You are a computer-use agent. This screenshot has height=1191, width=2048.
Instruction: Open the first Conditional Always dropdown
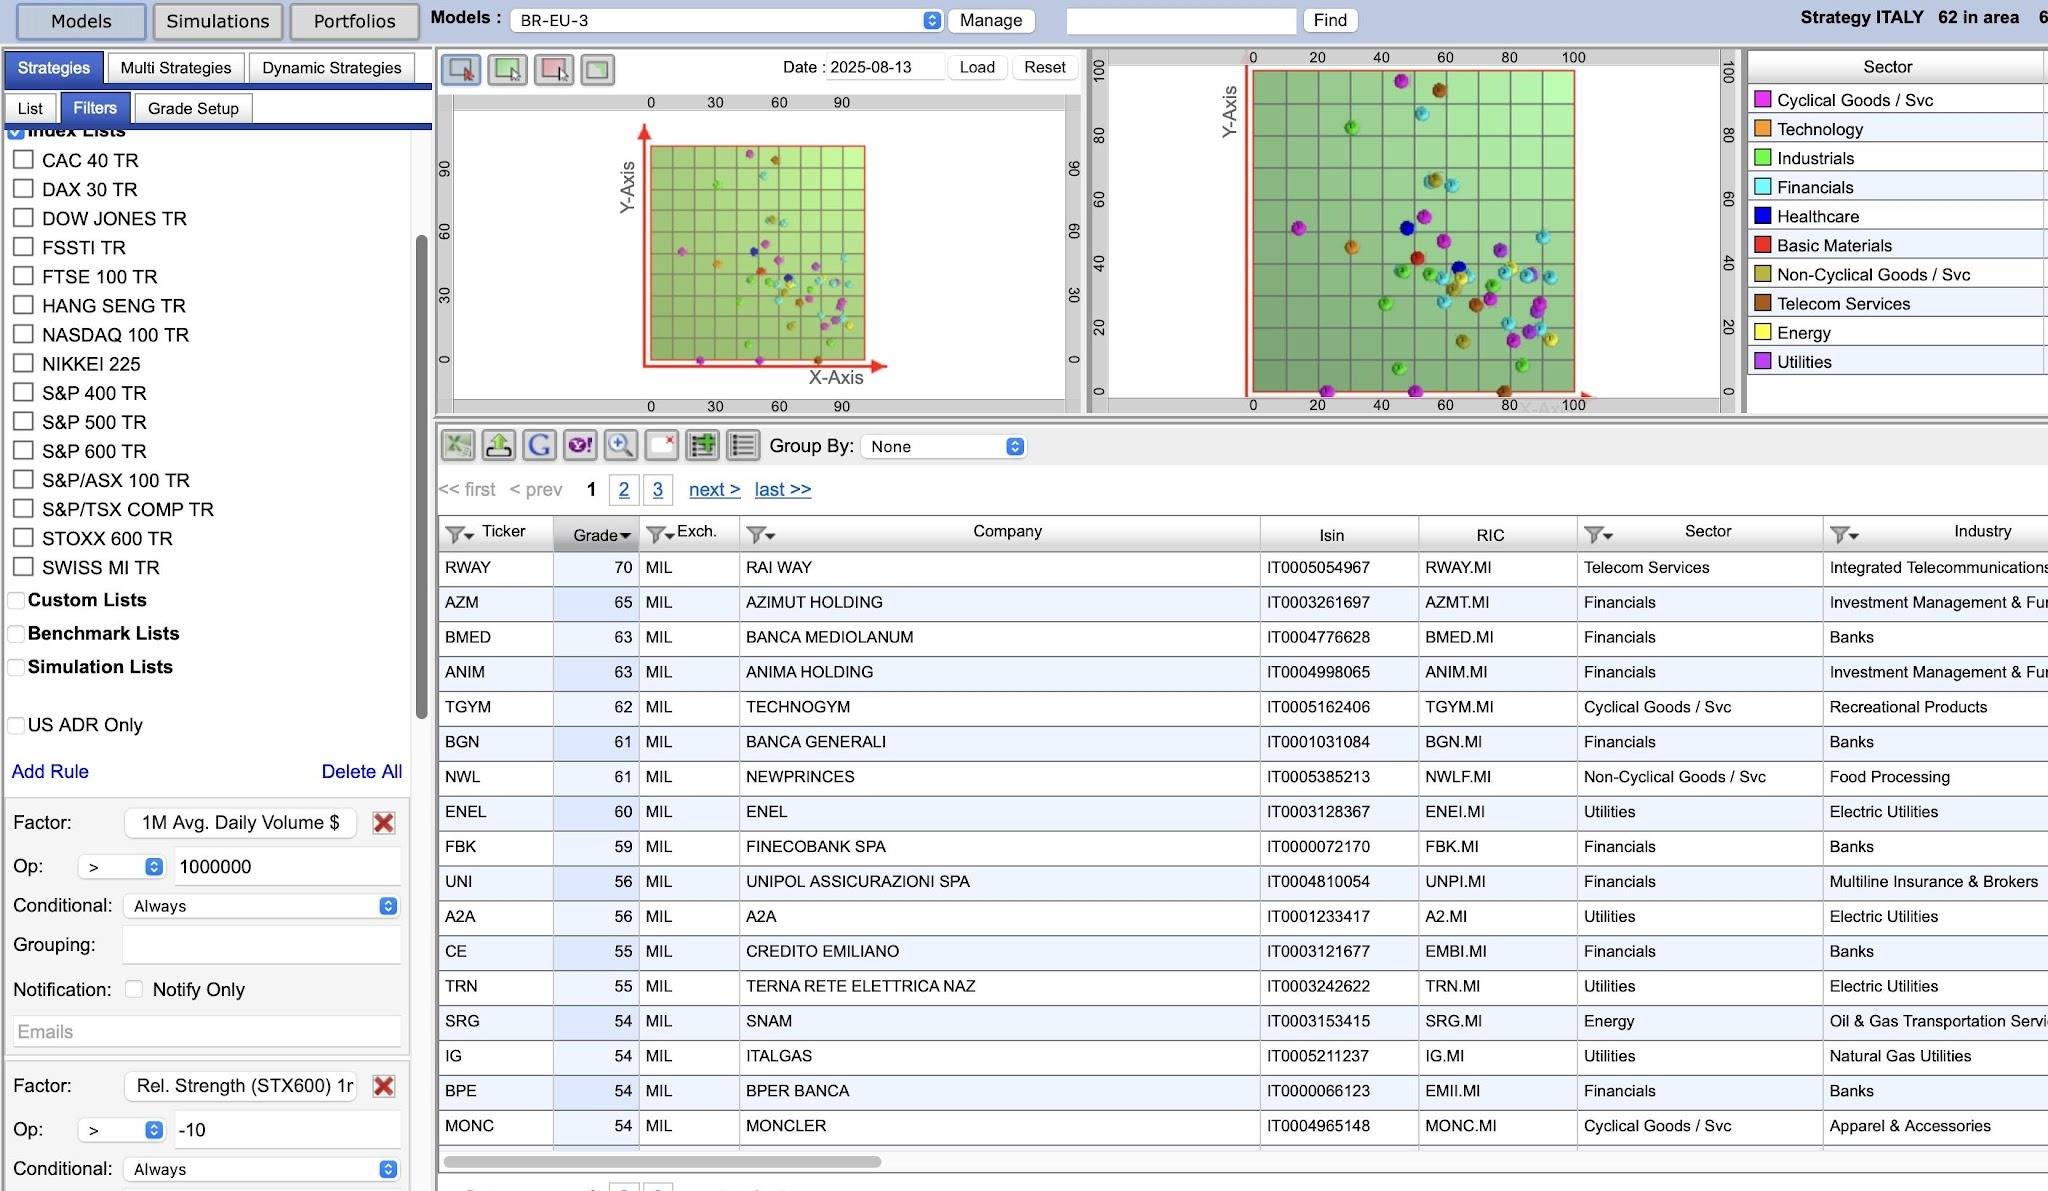pyautogui.click(x=262, y=906)
